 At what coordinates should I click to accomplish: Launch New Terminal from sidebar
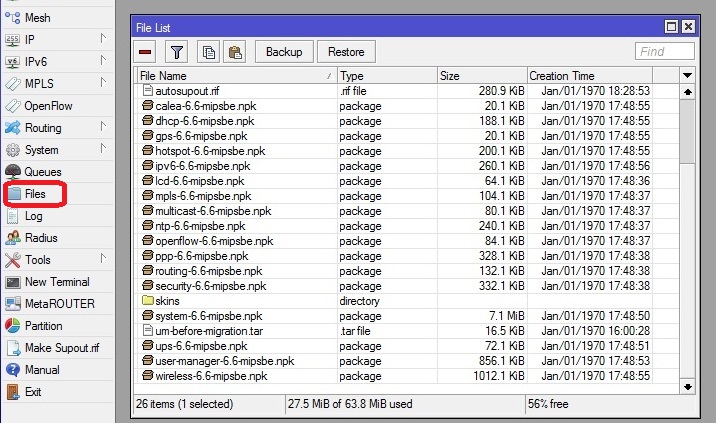coord(56,282)
